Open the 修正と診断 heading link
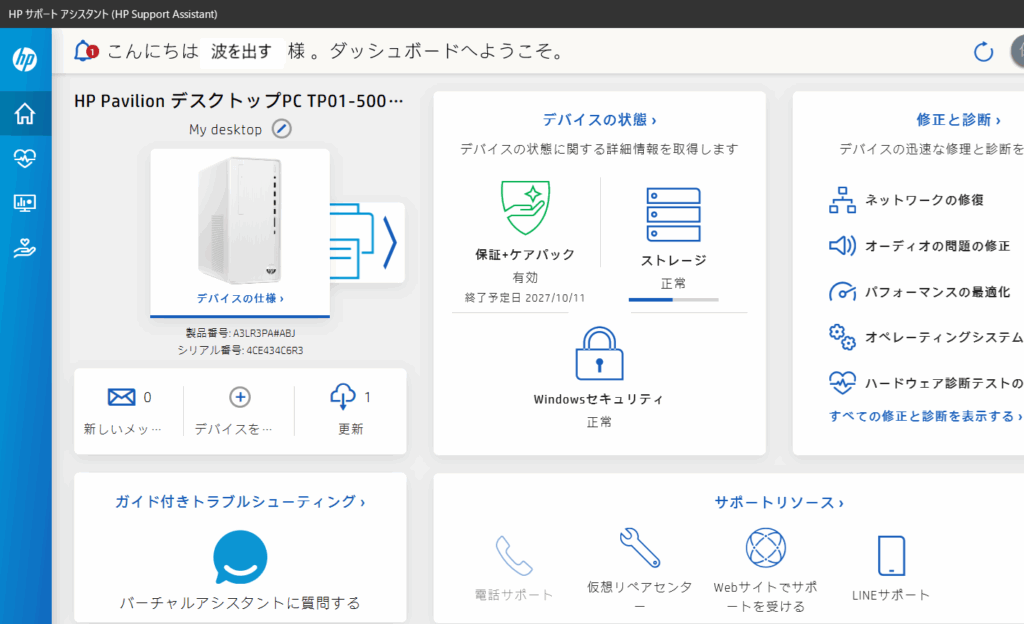Viewport: 1024px width, 624px height. (958, 119)
